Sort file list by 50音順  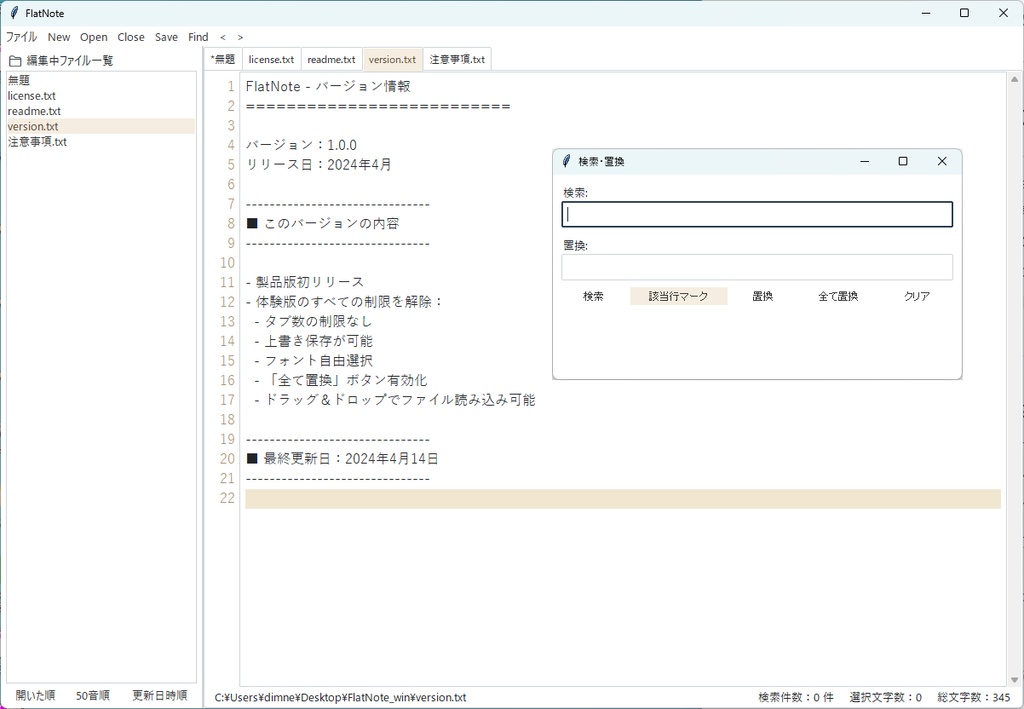click(93, 694)
